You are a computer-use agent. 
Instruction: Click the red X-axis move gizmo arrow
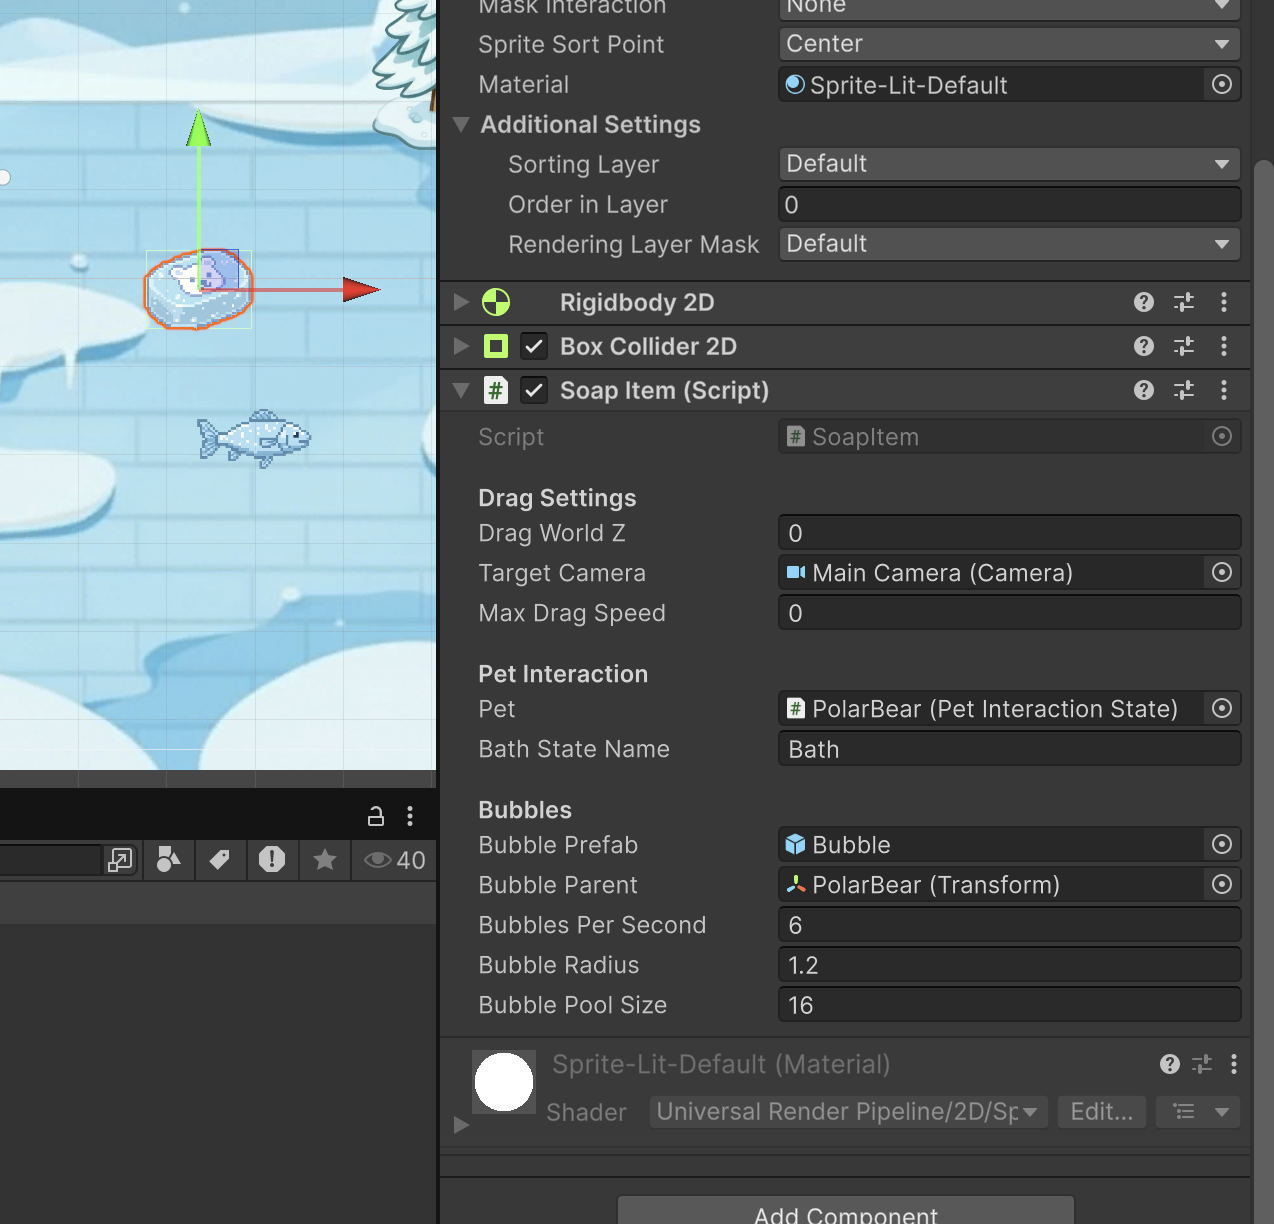coord(360,290)
